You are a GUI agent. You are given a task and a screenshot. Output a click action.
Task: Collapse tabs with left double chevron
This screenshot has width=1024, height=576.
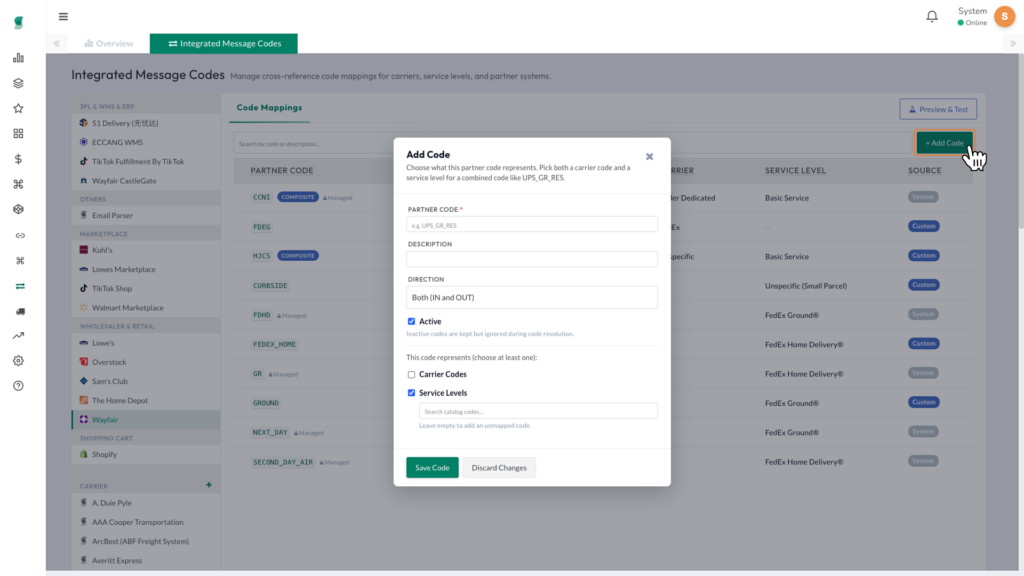coord(57,44)
